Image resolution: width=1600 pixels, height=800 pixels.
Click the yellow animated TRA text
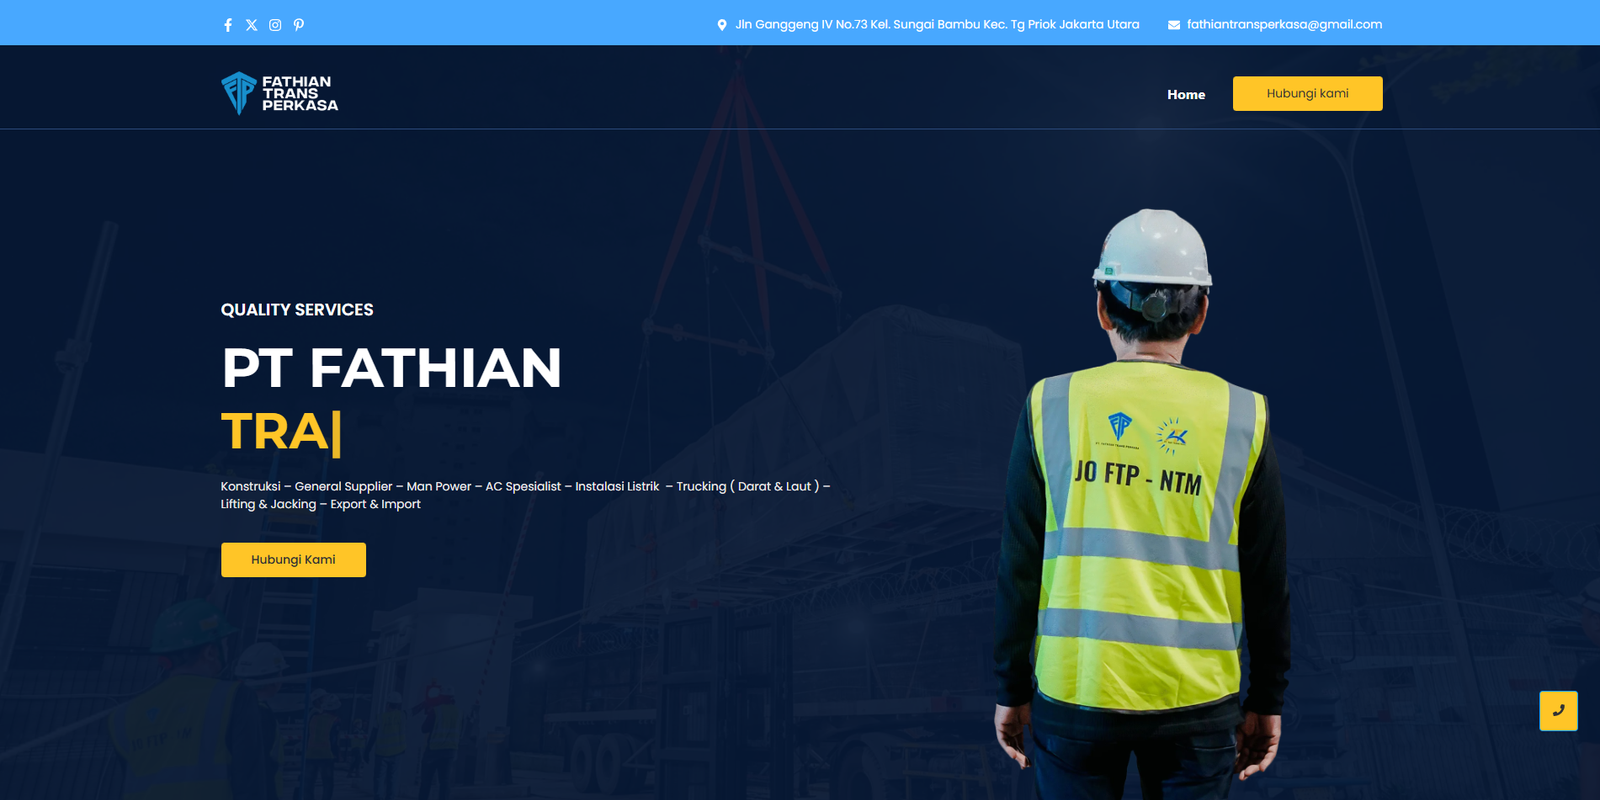coord(275,432)
